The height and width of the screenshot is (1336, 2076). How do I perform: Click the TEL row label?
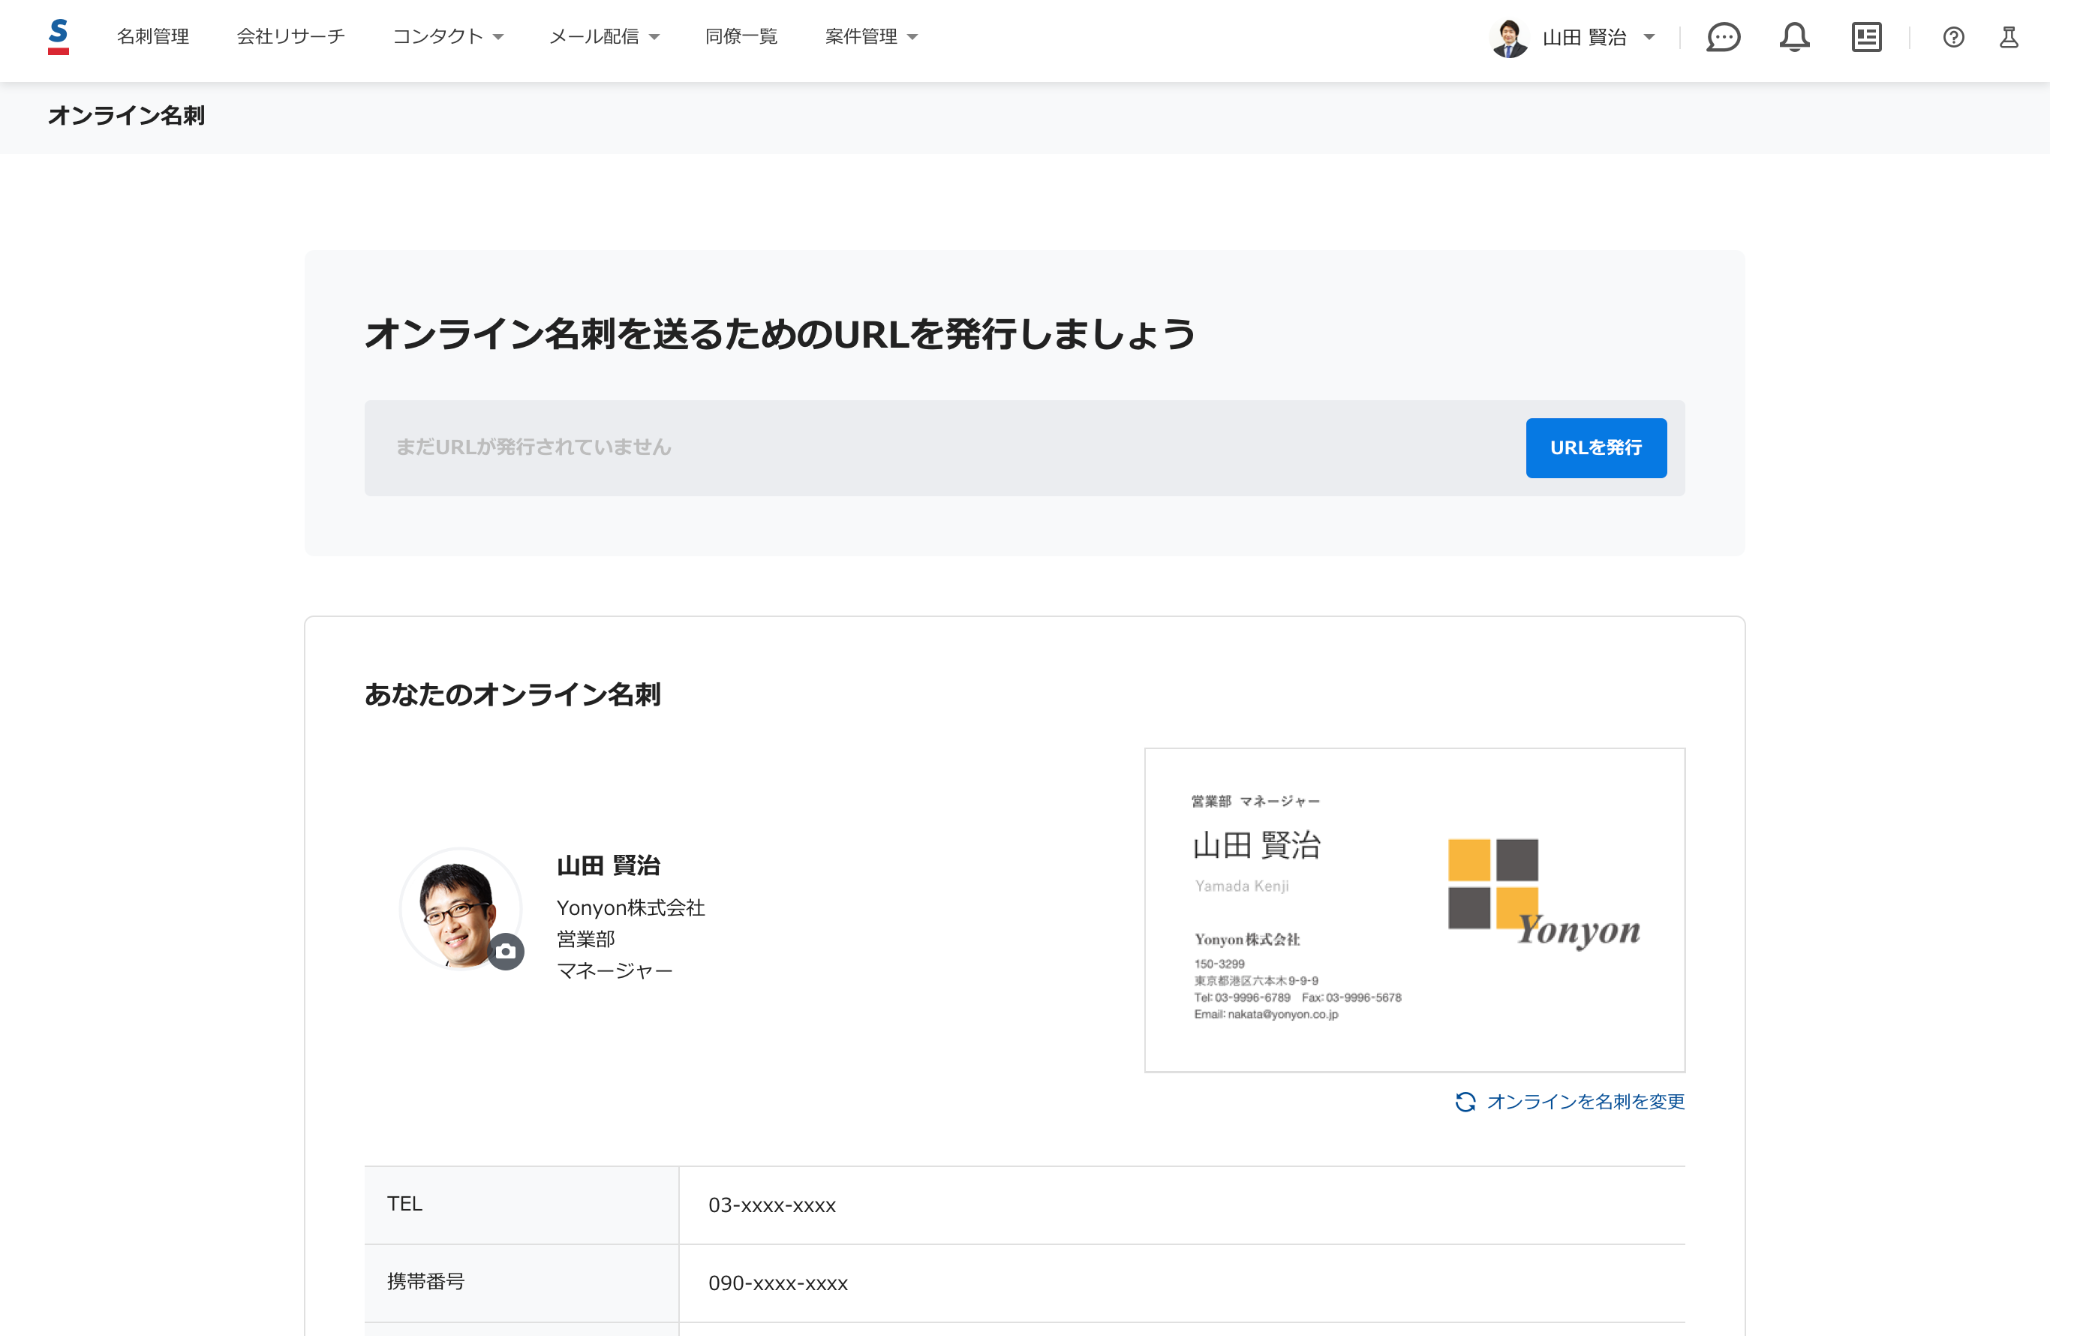[405, 1204]
